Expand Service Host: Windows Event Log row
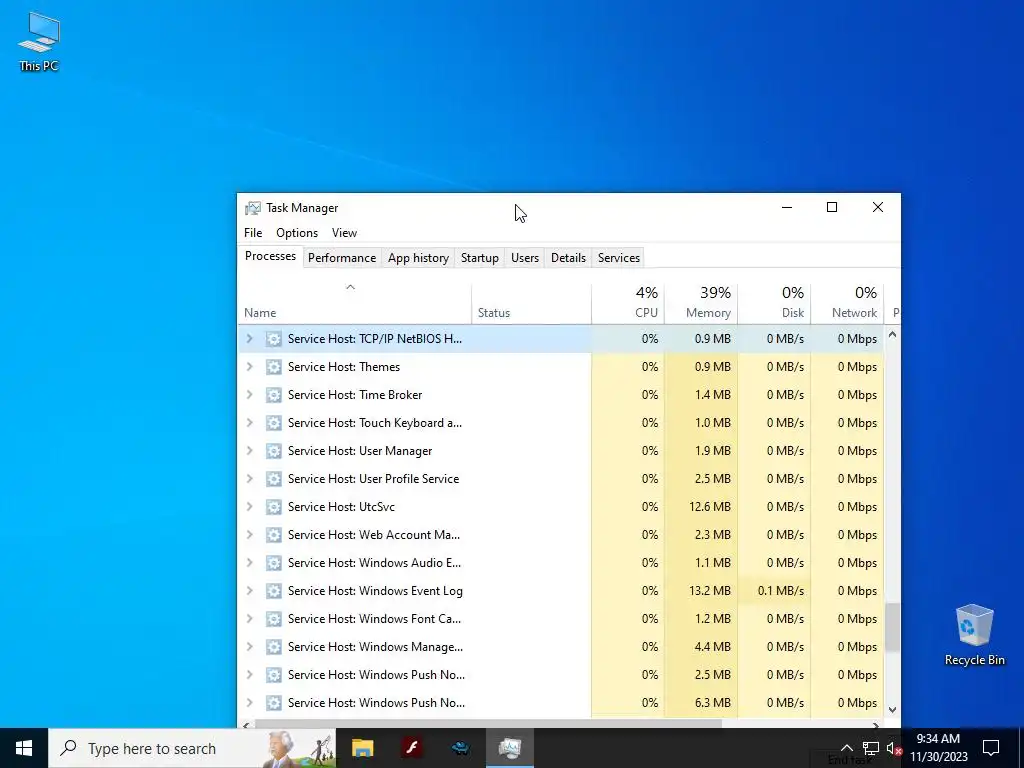The height and width of the screenshot is (768, 1024). (x=249, y=590)
